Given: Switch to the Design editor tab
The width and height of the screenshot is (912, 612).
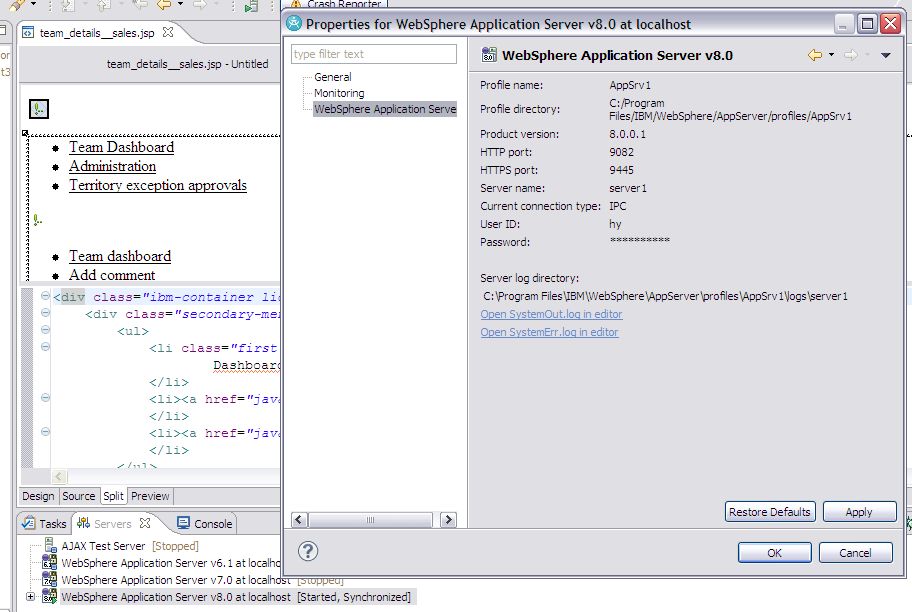Looking at the screenshot, I should [38, 496].
